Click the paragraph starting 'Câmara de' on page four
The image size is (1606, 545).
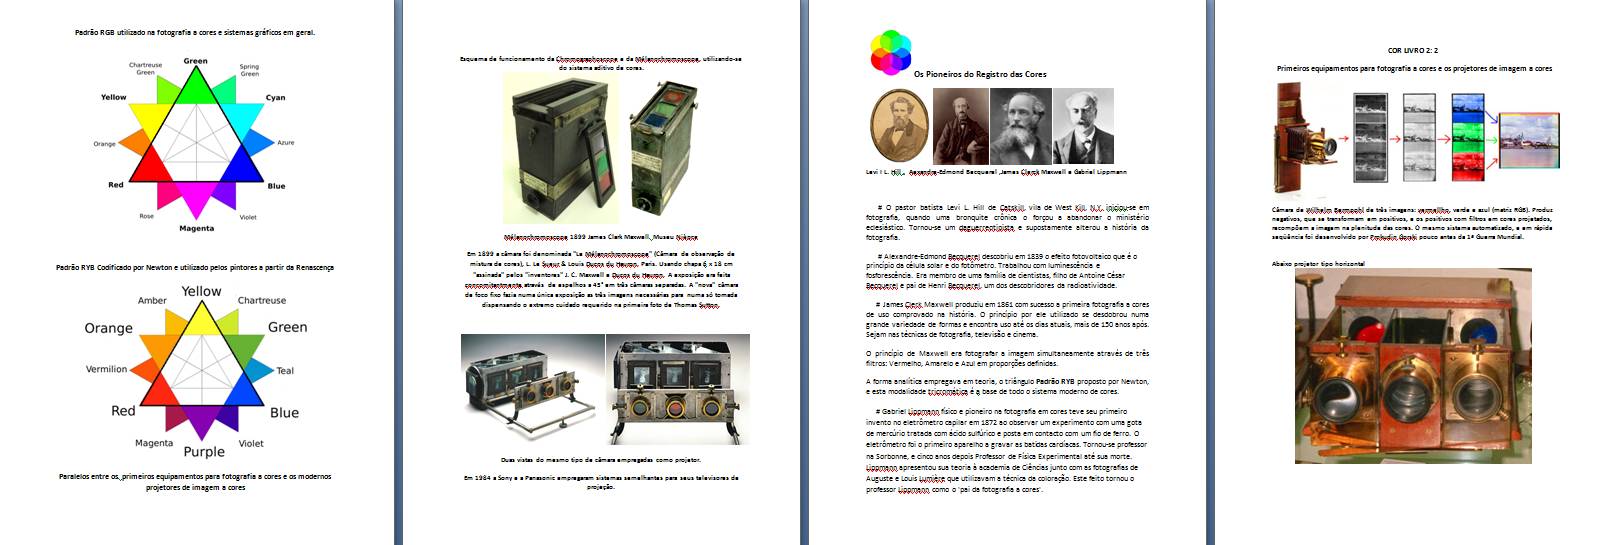click(x=1412, y=223)
